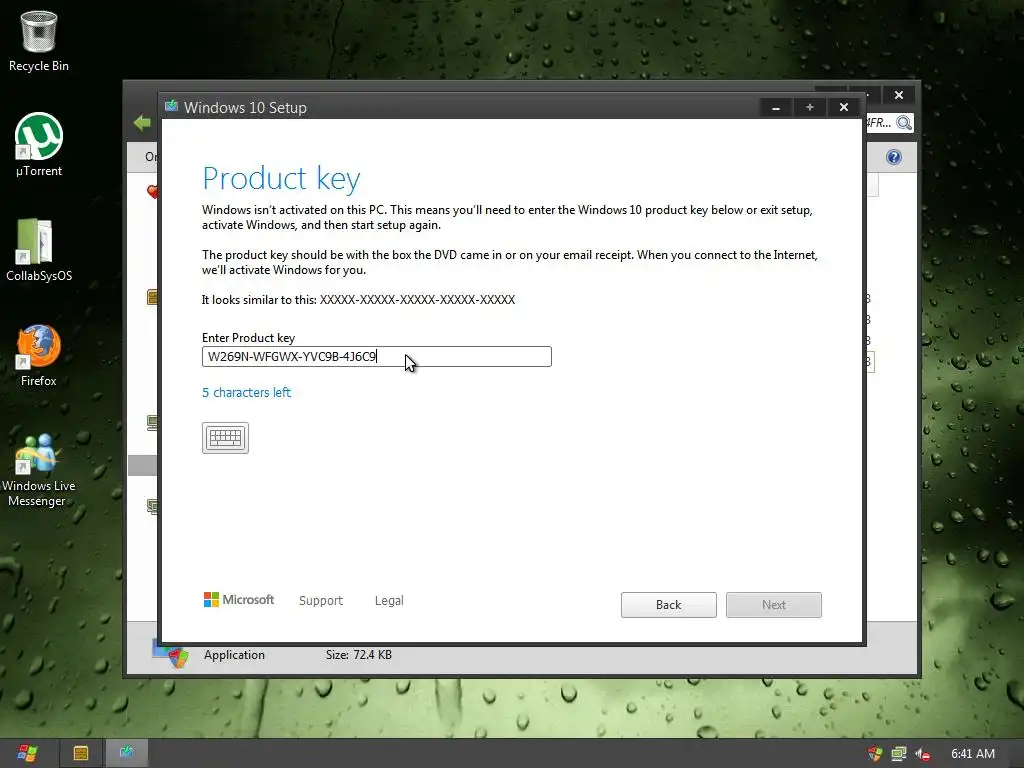
Task: Launch the Firefox desktop shortcut
Action: point(39,356)
